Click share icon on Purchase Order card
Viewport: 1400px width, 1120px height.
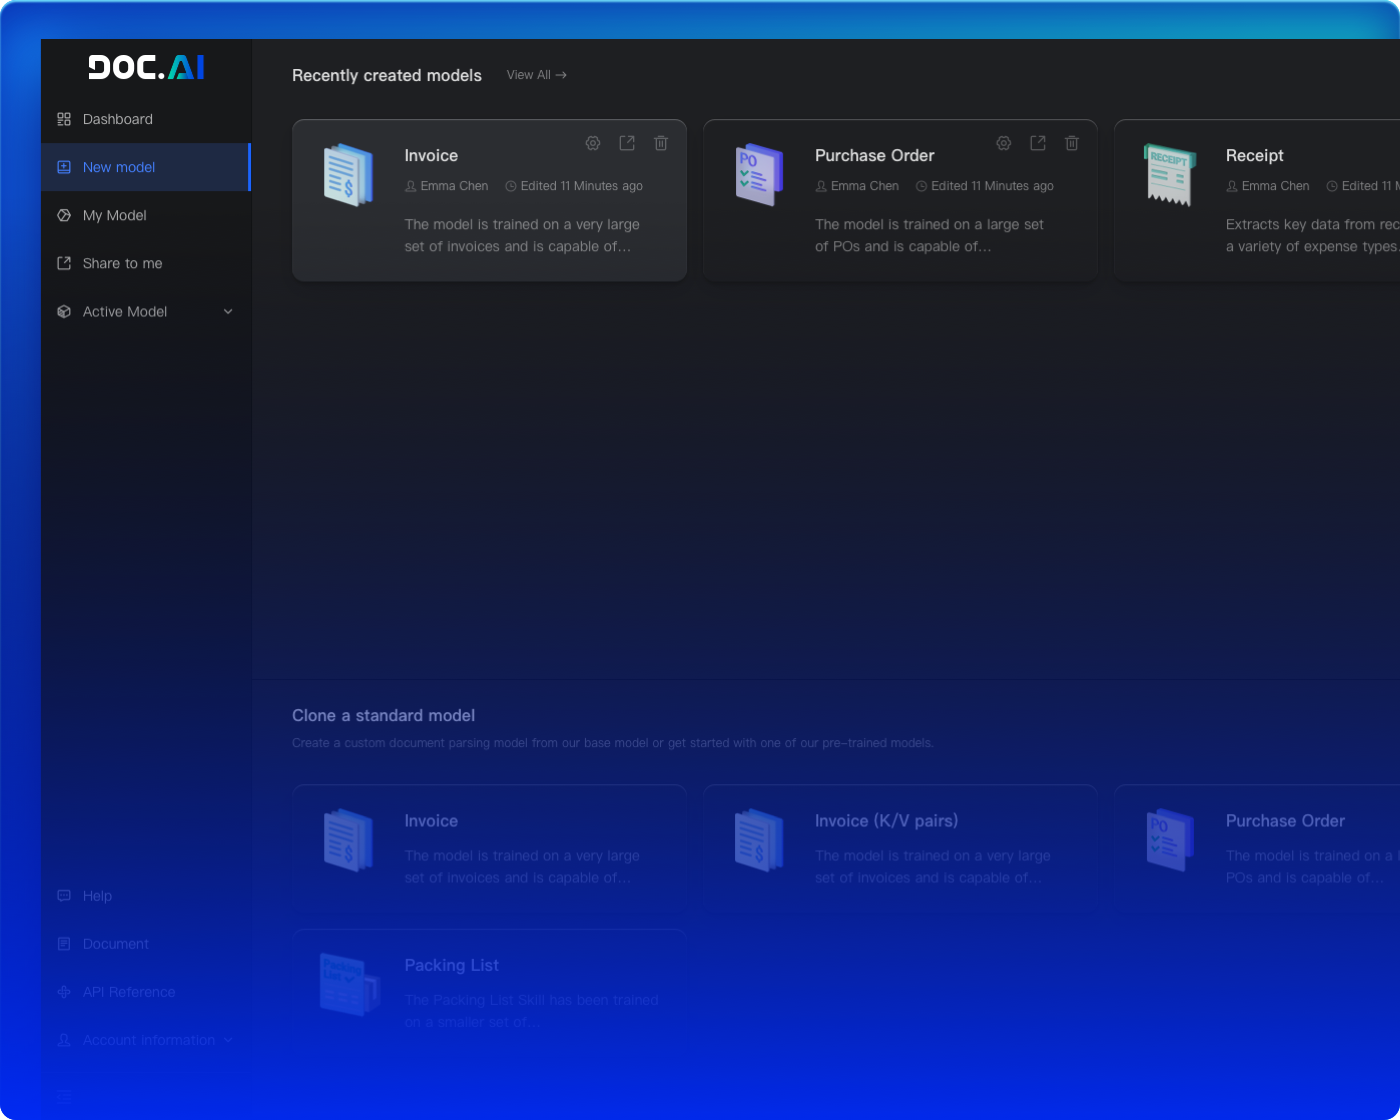[x=1038, y=143]
